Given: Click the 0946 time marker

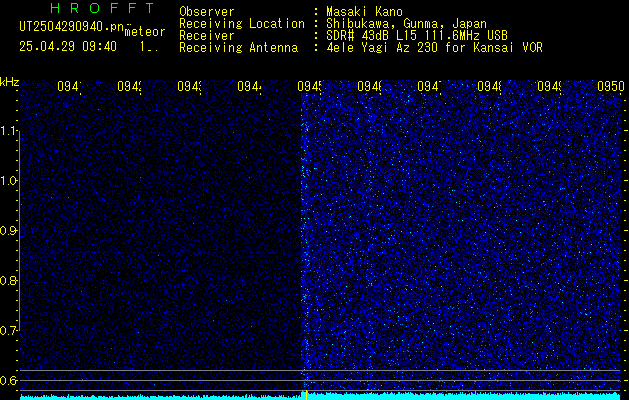Looking at the screenshot, I should pyautogui.click(x=369, y=86).
